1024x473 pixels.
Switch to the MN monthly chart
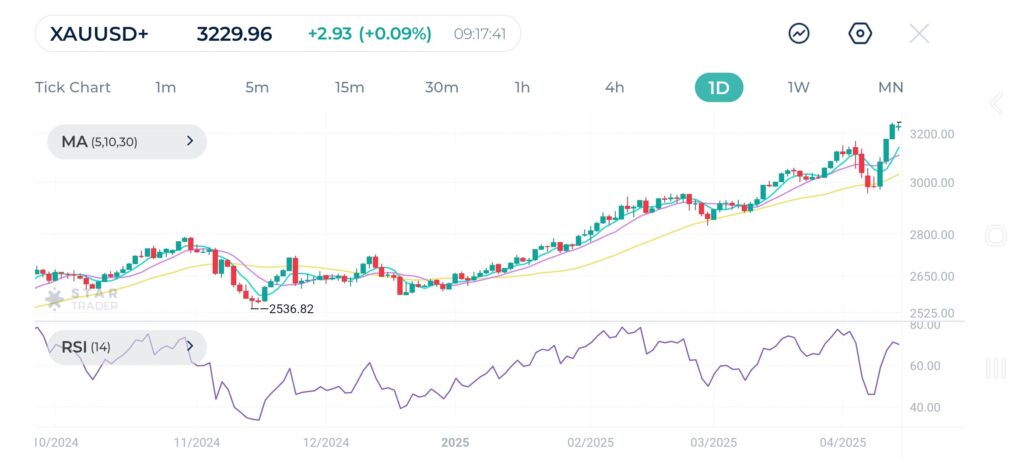point(890,88)
